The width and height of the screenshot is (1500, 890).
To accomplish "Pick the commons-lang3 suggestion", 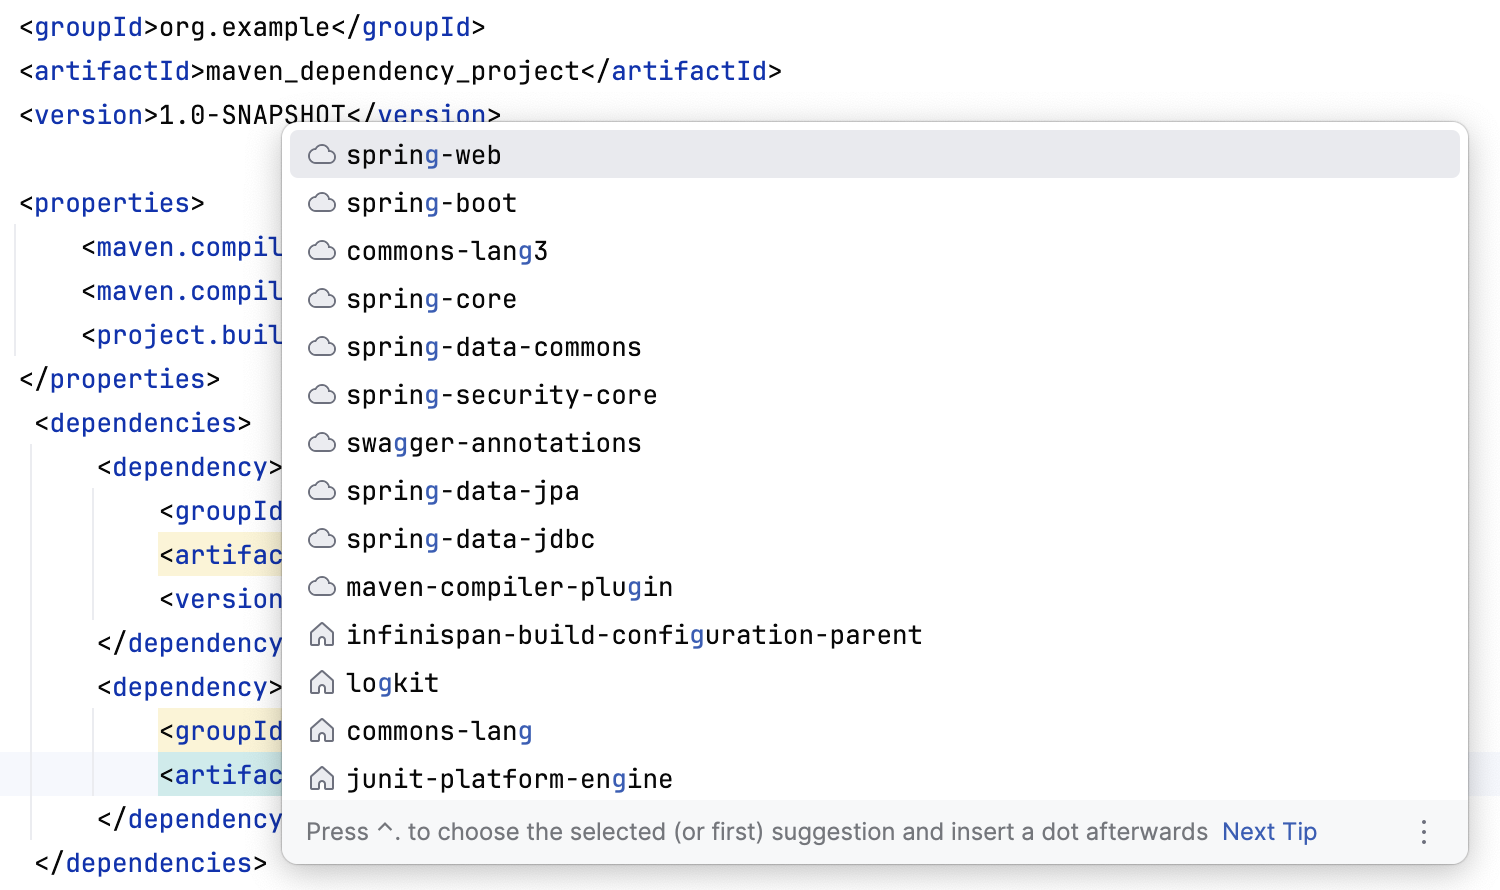I will click(875, 251).
